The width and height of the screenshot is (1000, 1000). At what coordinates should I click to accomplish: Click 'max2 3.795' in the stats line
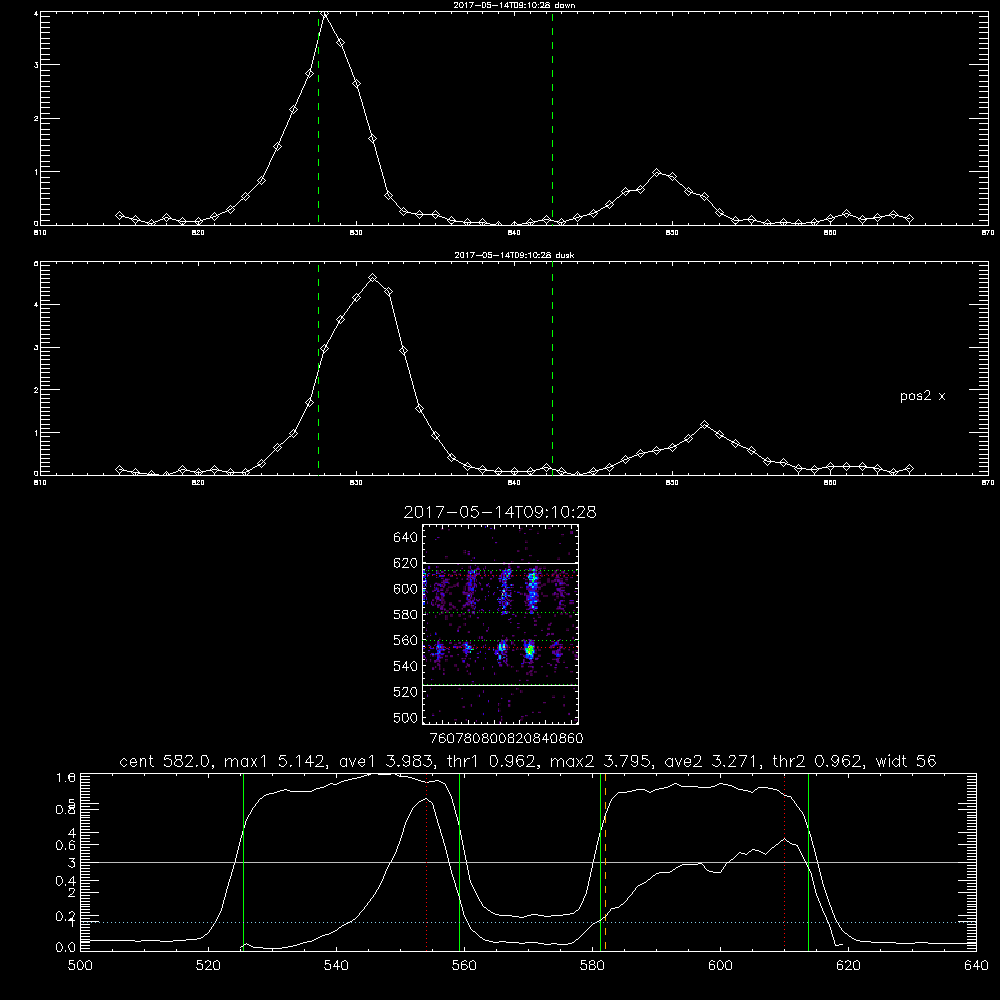click(601, 761)
